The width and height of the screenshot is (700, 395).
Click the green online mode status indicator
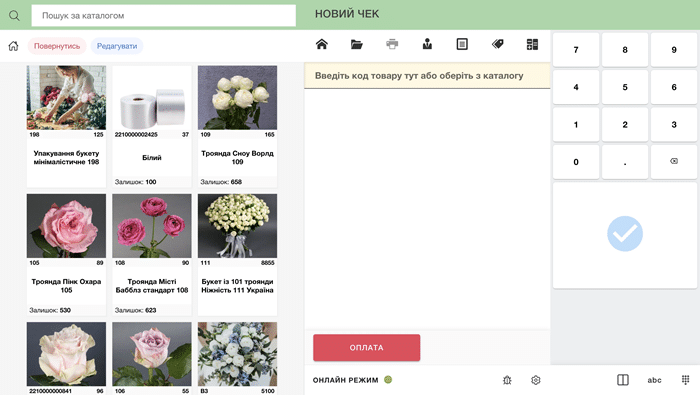point(388,380)
